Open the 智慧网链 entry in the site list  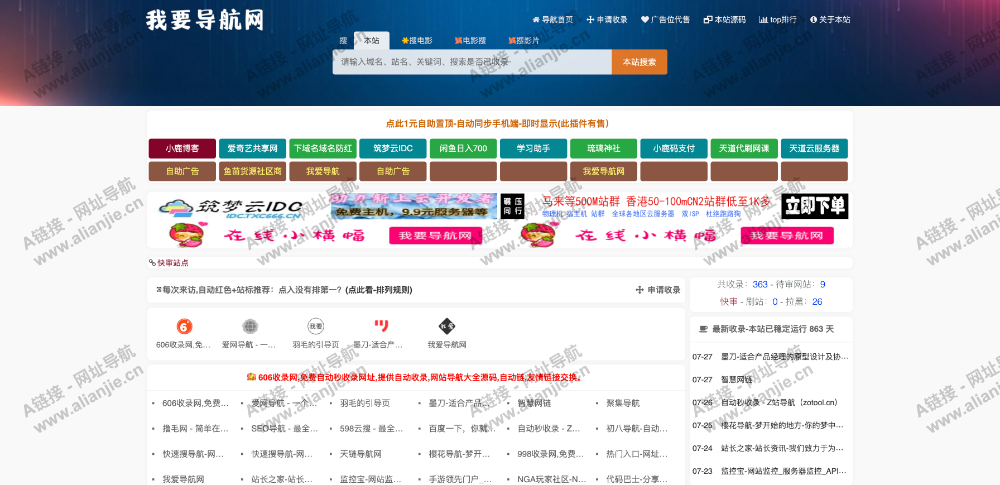point(534,403)
